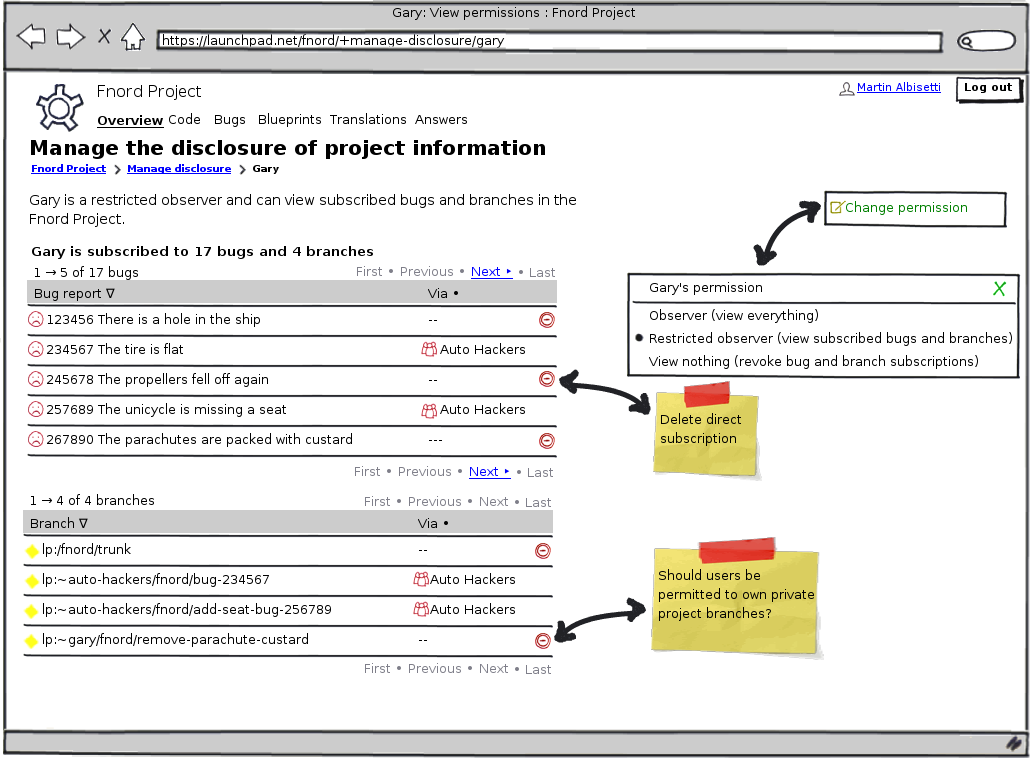Click the browser URL address field
Viewport: 1030px width, 758px height.
[548, 42]
